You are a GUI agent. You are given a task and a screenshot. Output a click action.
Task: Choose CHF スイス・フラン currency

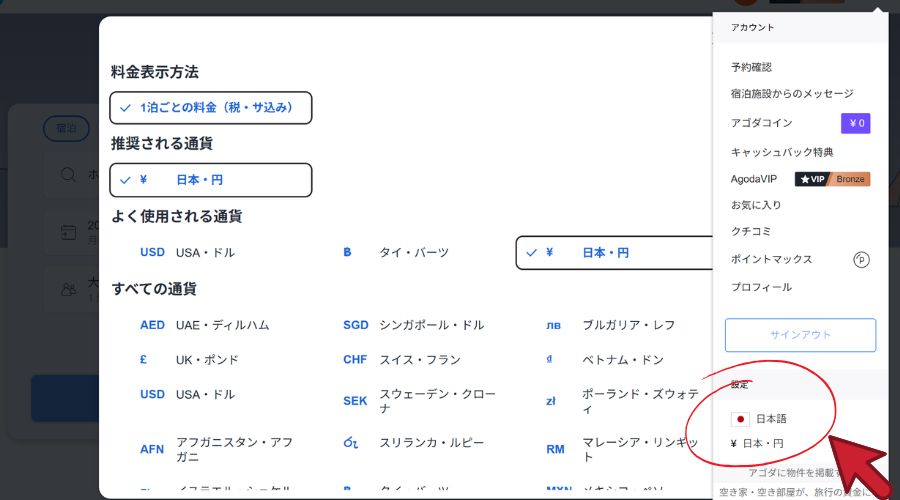[x=402, y=360]
